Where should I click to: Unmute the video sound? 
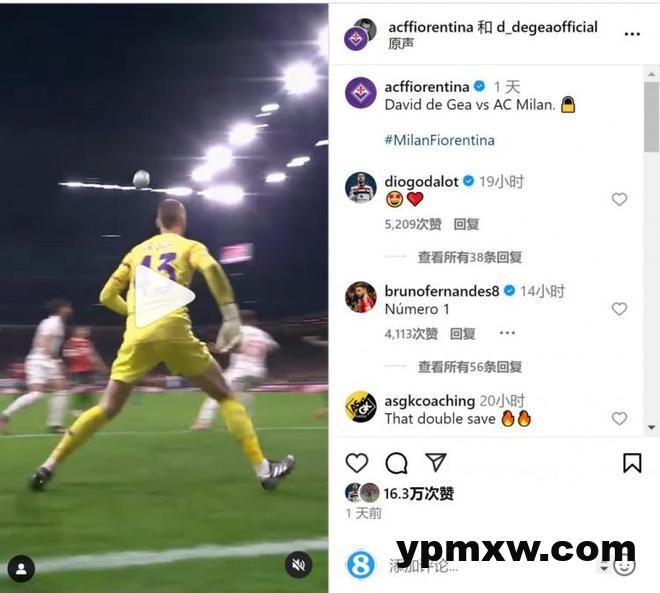click(x=298, y=565)
